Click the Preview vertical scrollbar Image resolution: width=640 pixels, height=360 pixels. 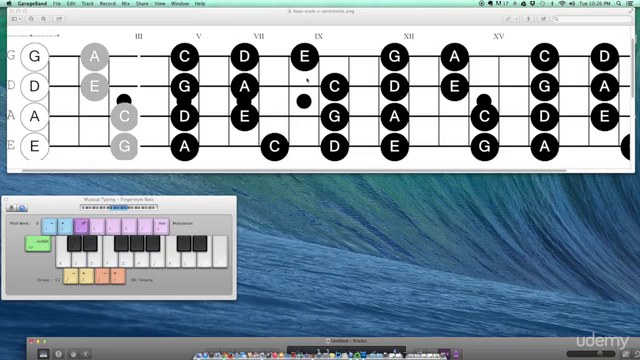click(633, 67)
